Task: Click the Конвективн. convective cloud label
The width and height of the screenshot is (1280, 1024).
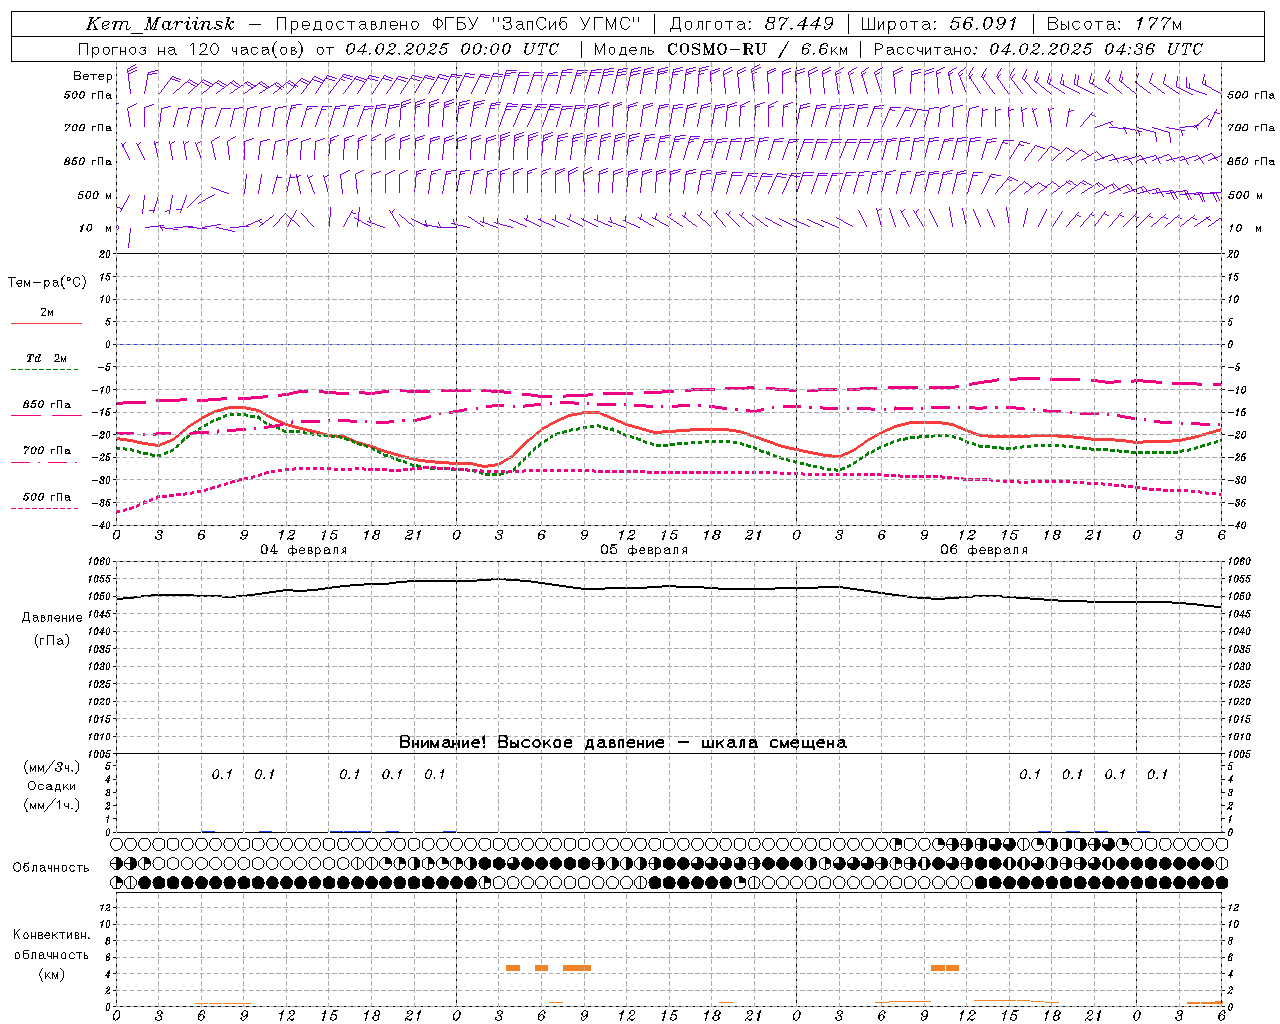Action: tap(52, 935)
